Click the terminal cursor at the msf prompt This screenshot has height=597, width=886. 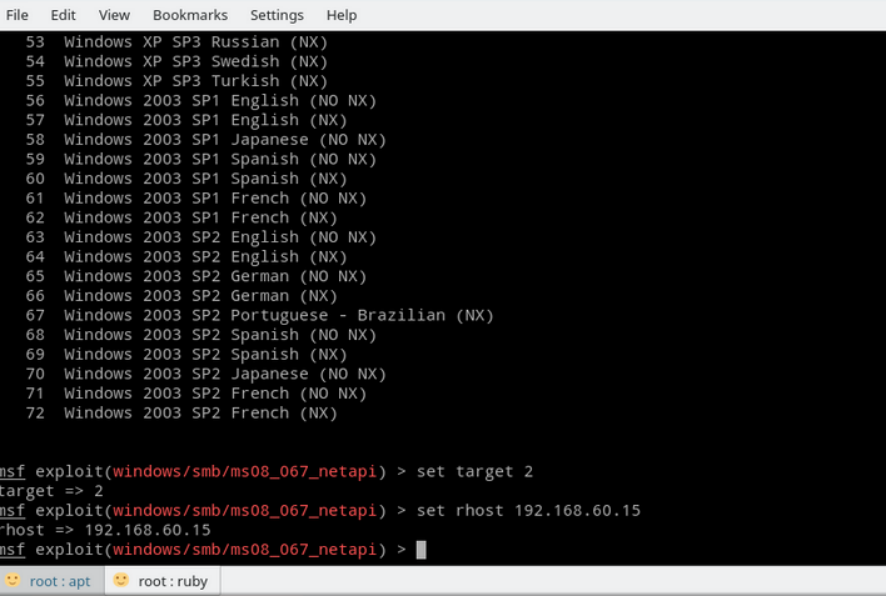(x=421, y=550)
